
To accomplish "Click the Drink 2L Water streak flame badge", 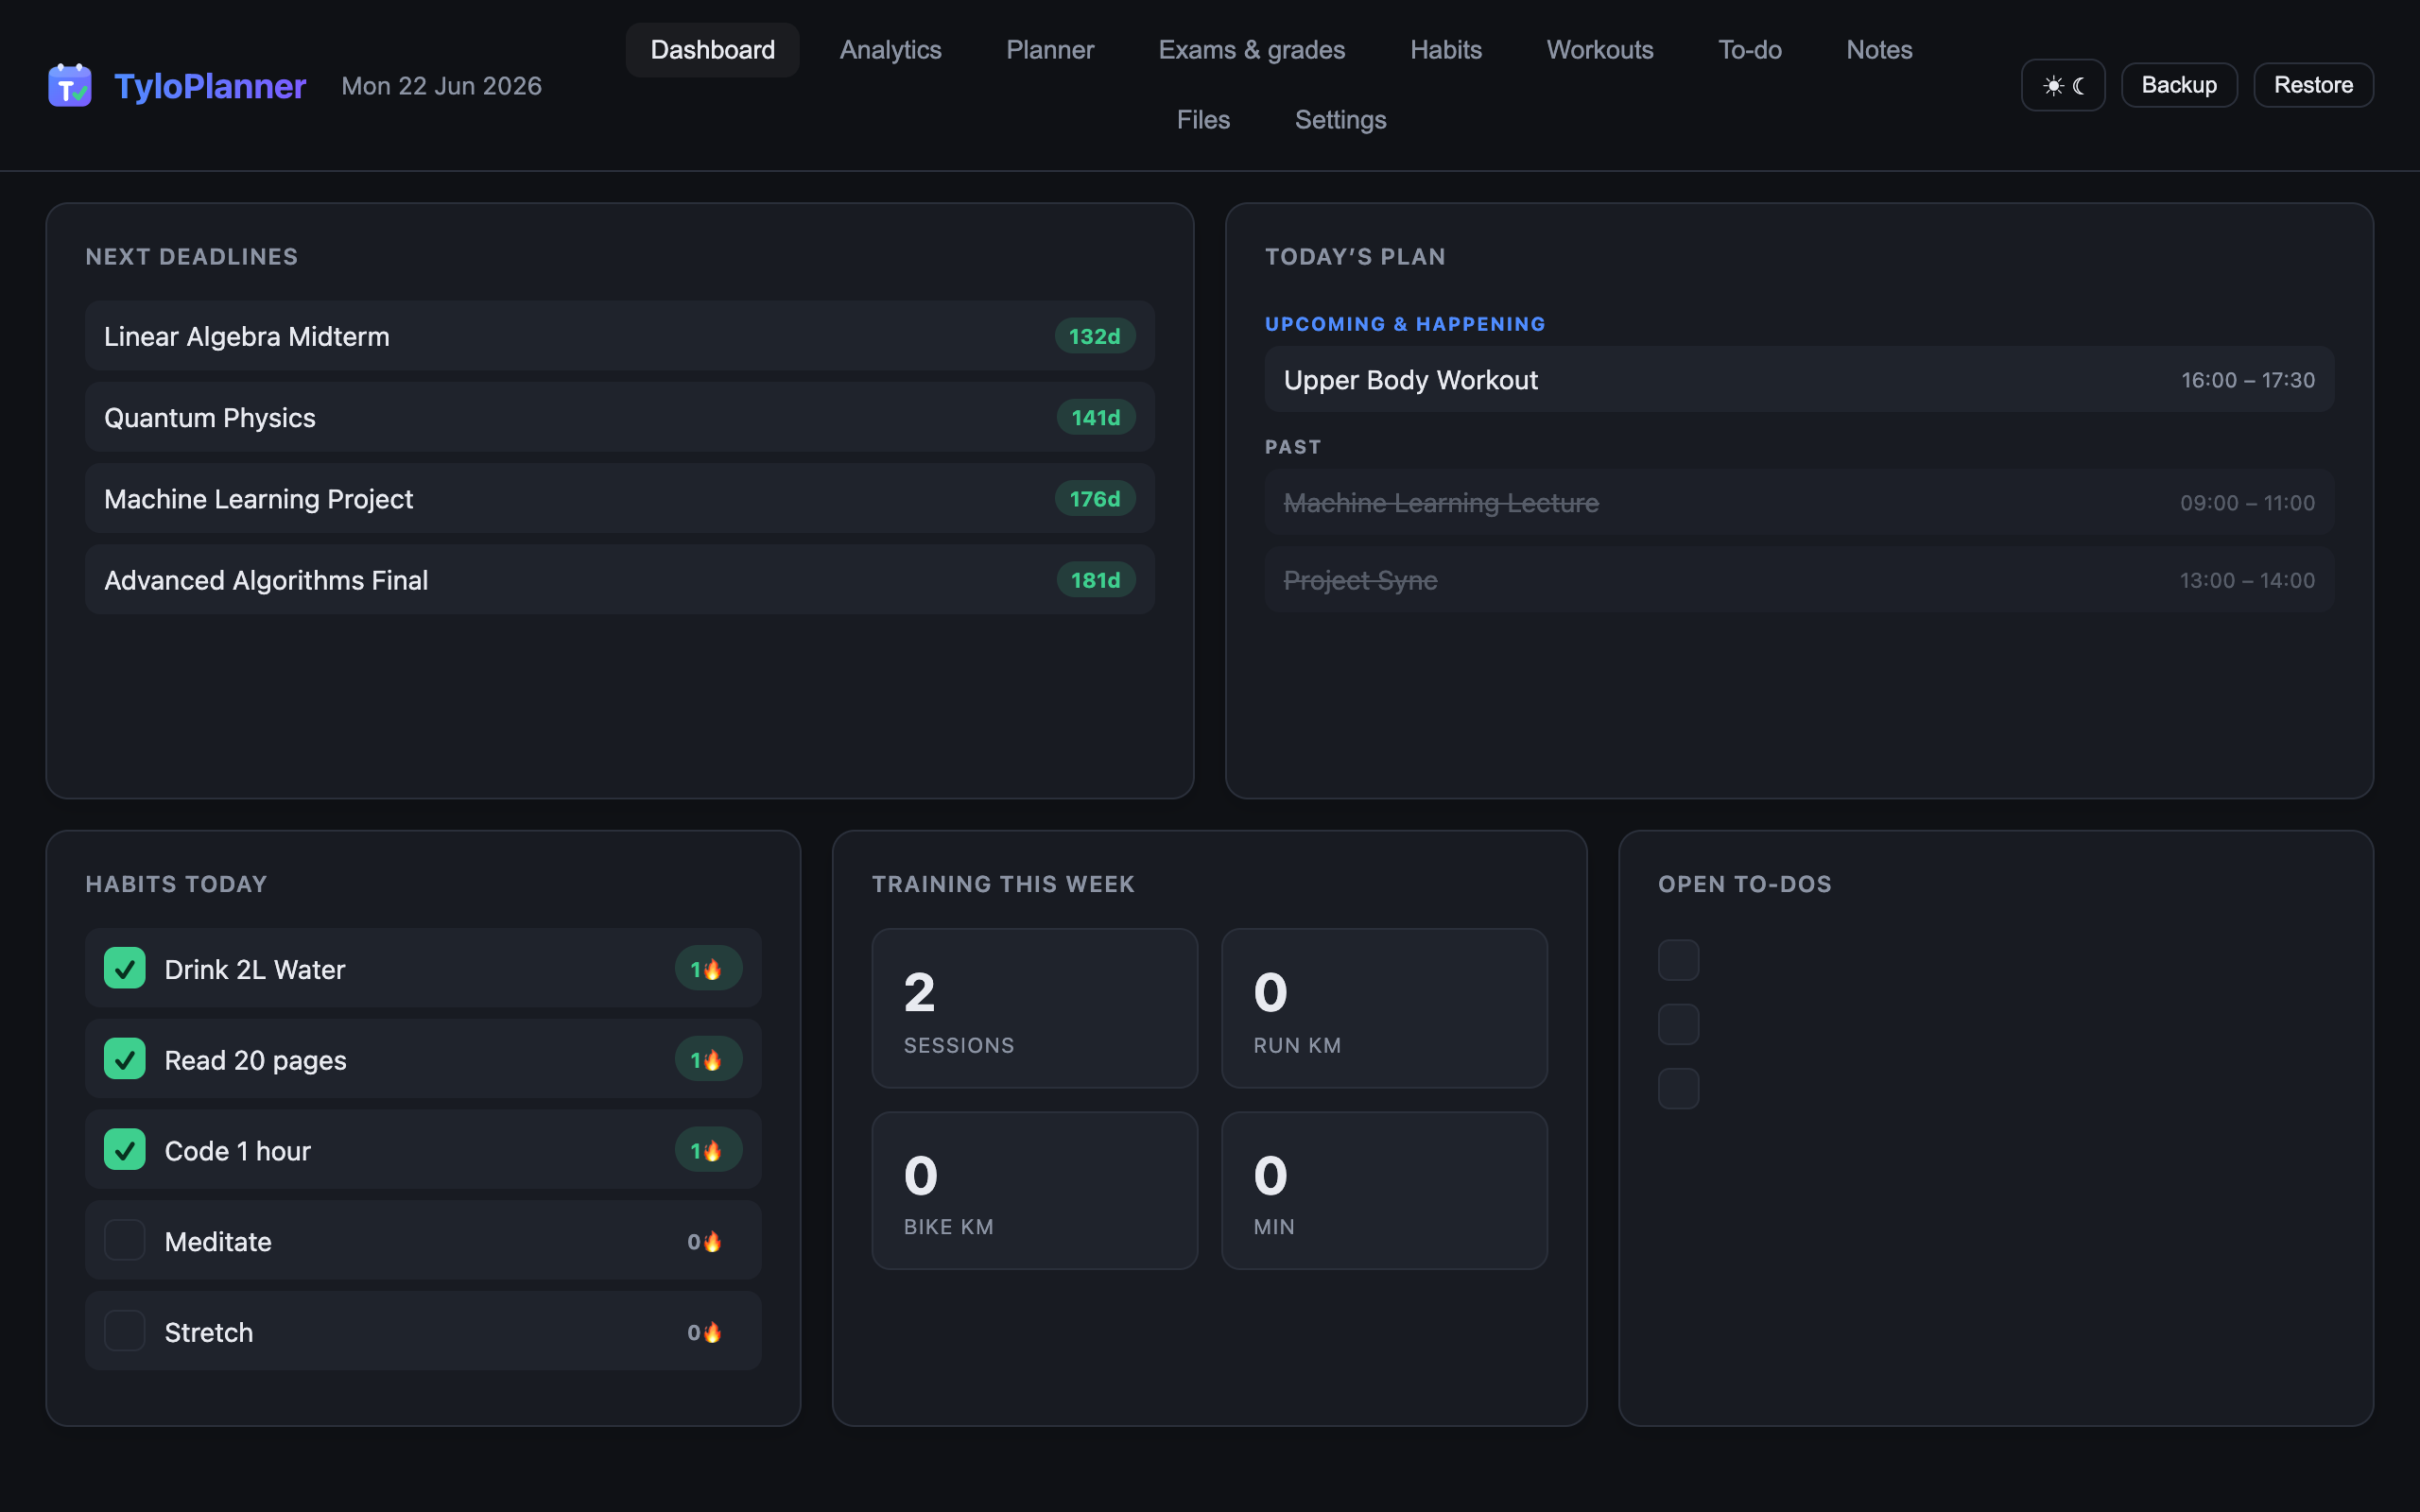I will [708, 968].
